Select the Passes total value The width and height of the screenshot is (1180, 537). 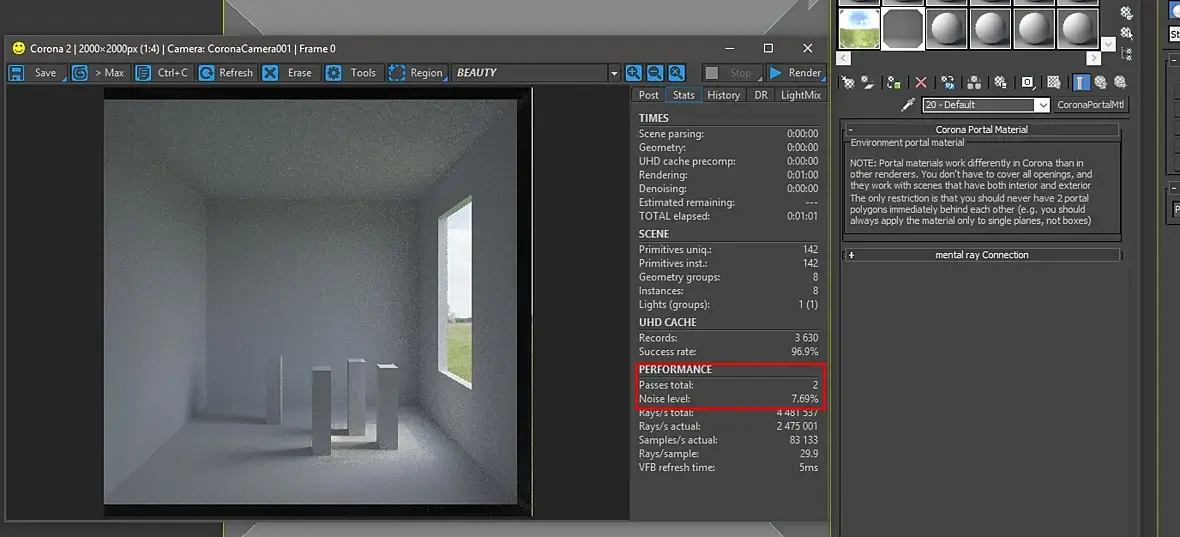pyautogui.click(x=815, y=385)
